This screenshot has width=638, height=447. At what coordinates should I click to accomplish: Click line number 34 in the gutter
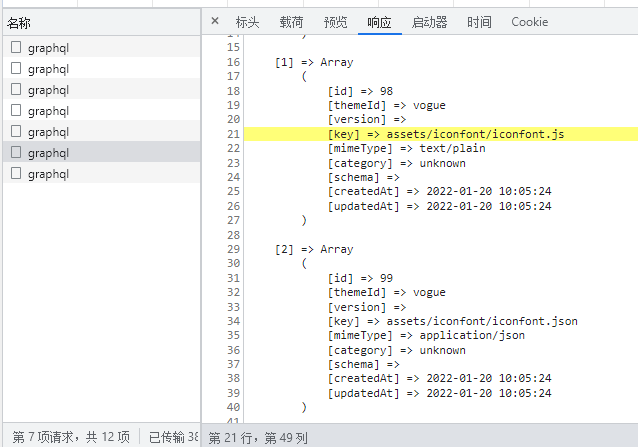233,321
